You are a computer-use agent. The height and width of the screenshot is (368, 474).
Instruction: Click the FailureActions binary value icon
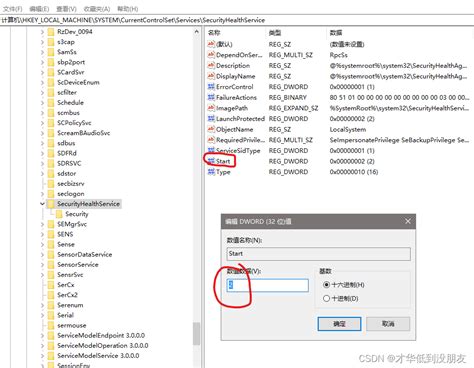tap(211, 97)
